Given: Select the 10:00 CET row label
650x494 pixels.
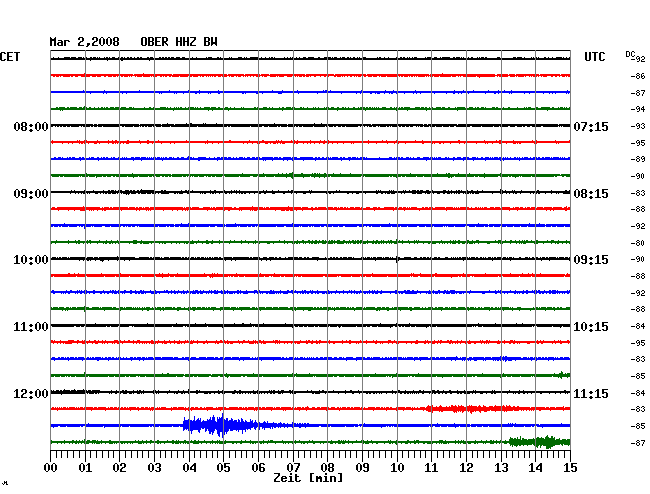Looking at the screenshot, I should pyautogui.click(x=31, y=260).
